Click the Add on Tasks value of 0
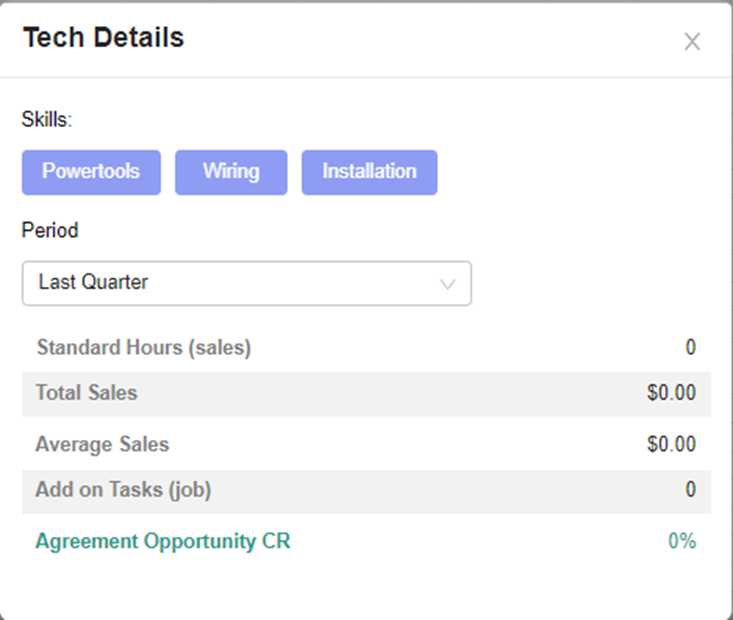Image resolution: width=733 pixels, height=620 pixels. [690, 491]
